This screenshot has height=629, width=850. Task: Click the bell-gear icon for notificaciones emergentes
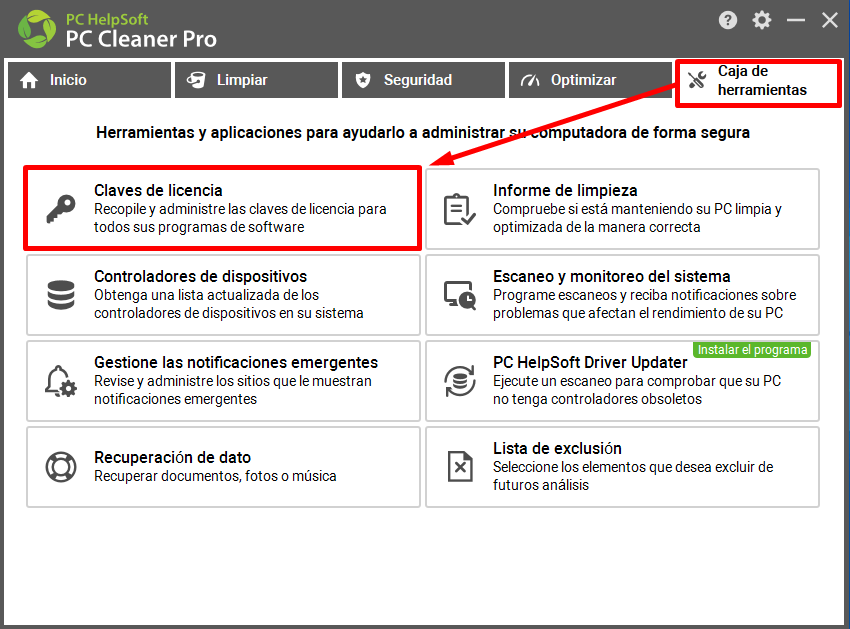(x=61, y=381)
